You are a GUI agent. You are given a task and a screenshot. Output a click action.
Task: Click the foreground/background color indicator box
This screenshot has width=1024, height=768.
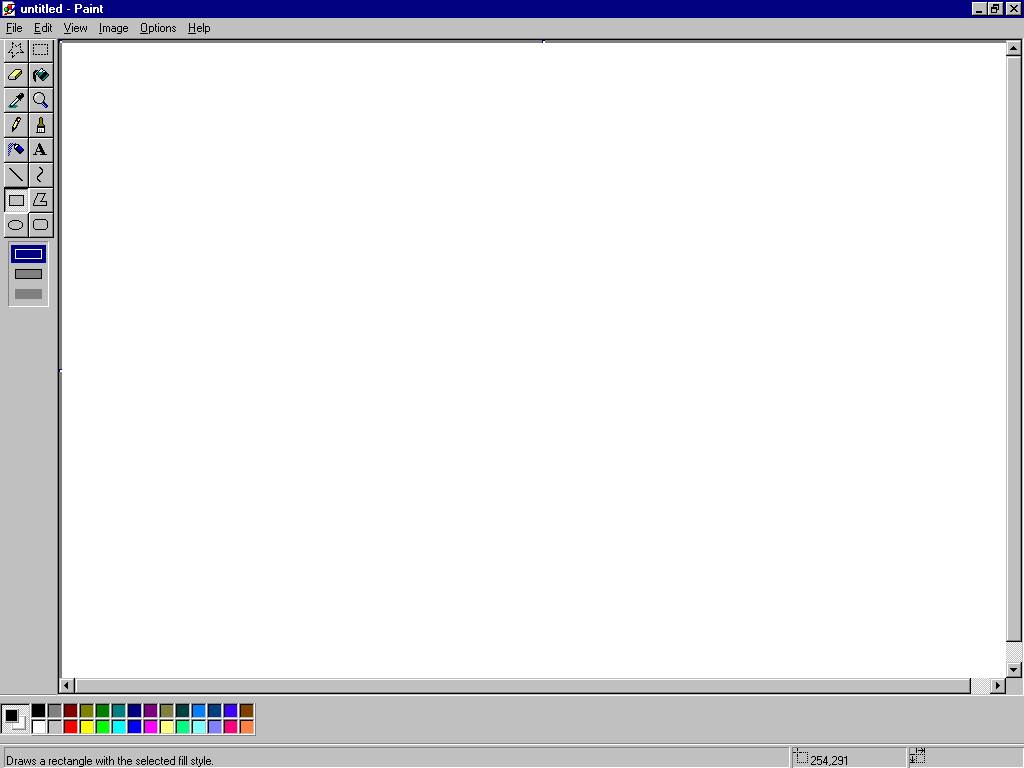[15, 719]
